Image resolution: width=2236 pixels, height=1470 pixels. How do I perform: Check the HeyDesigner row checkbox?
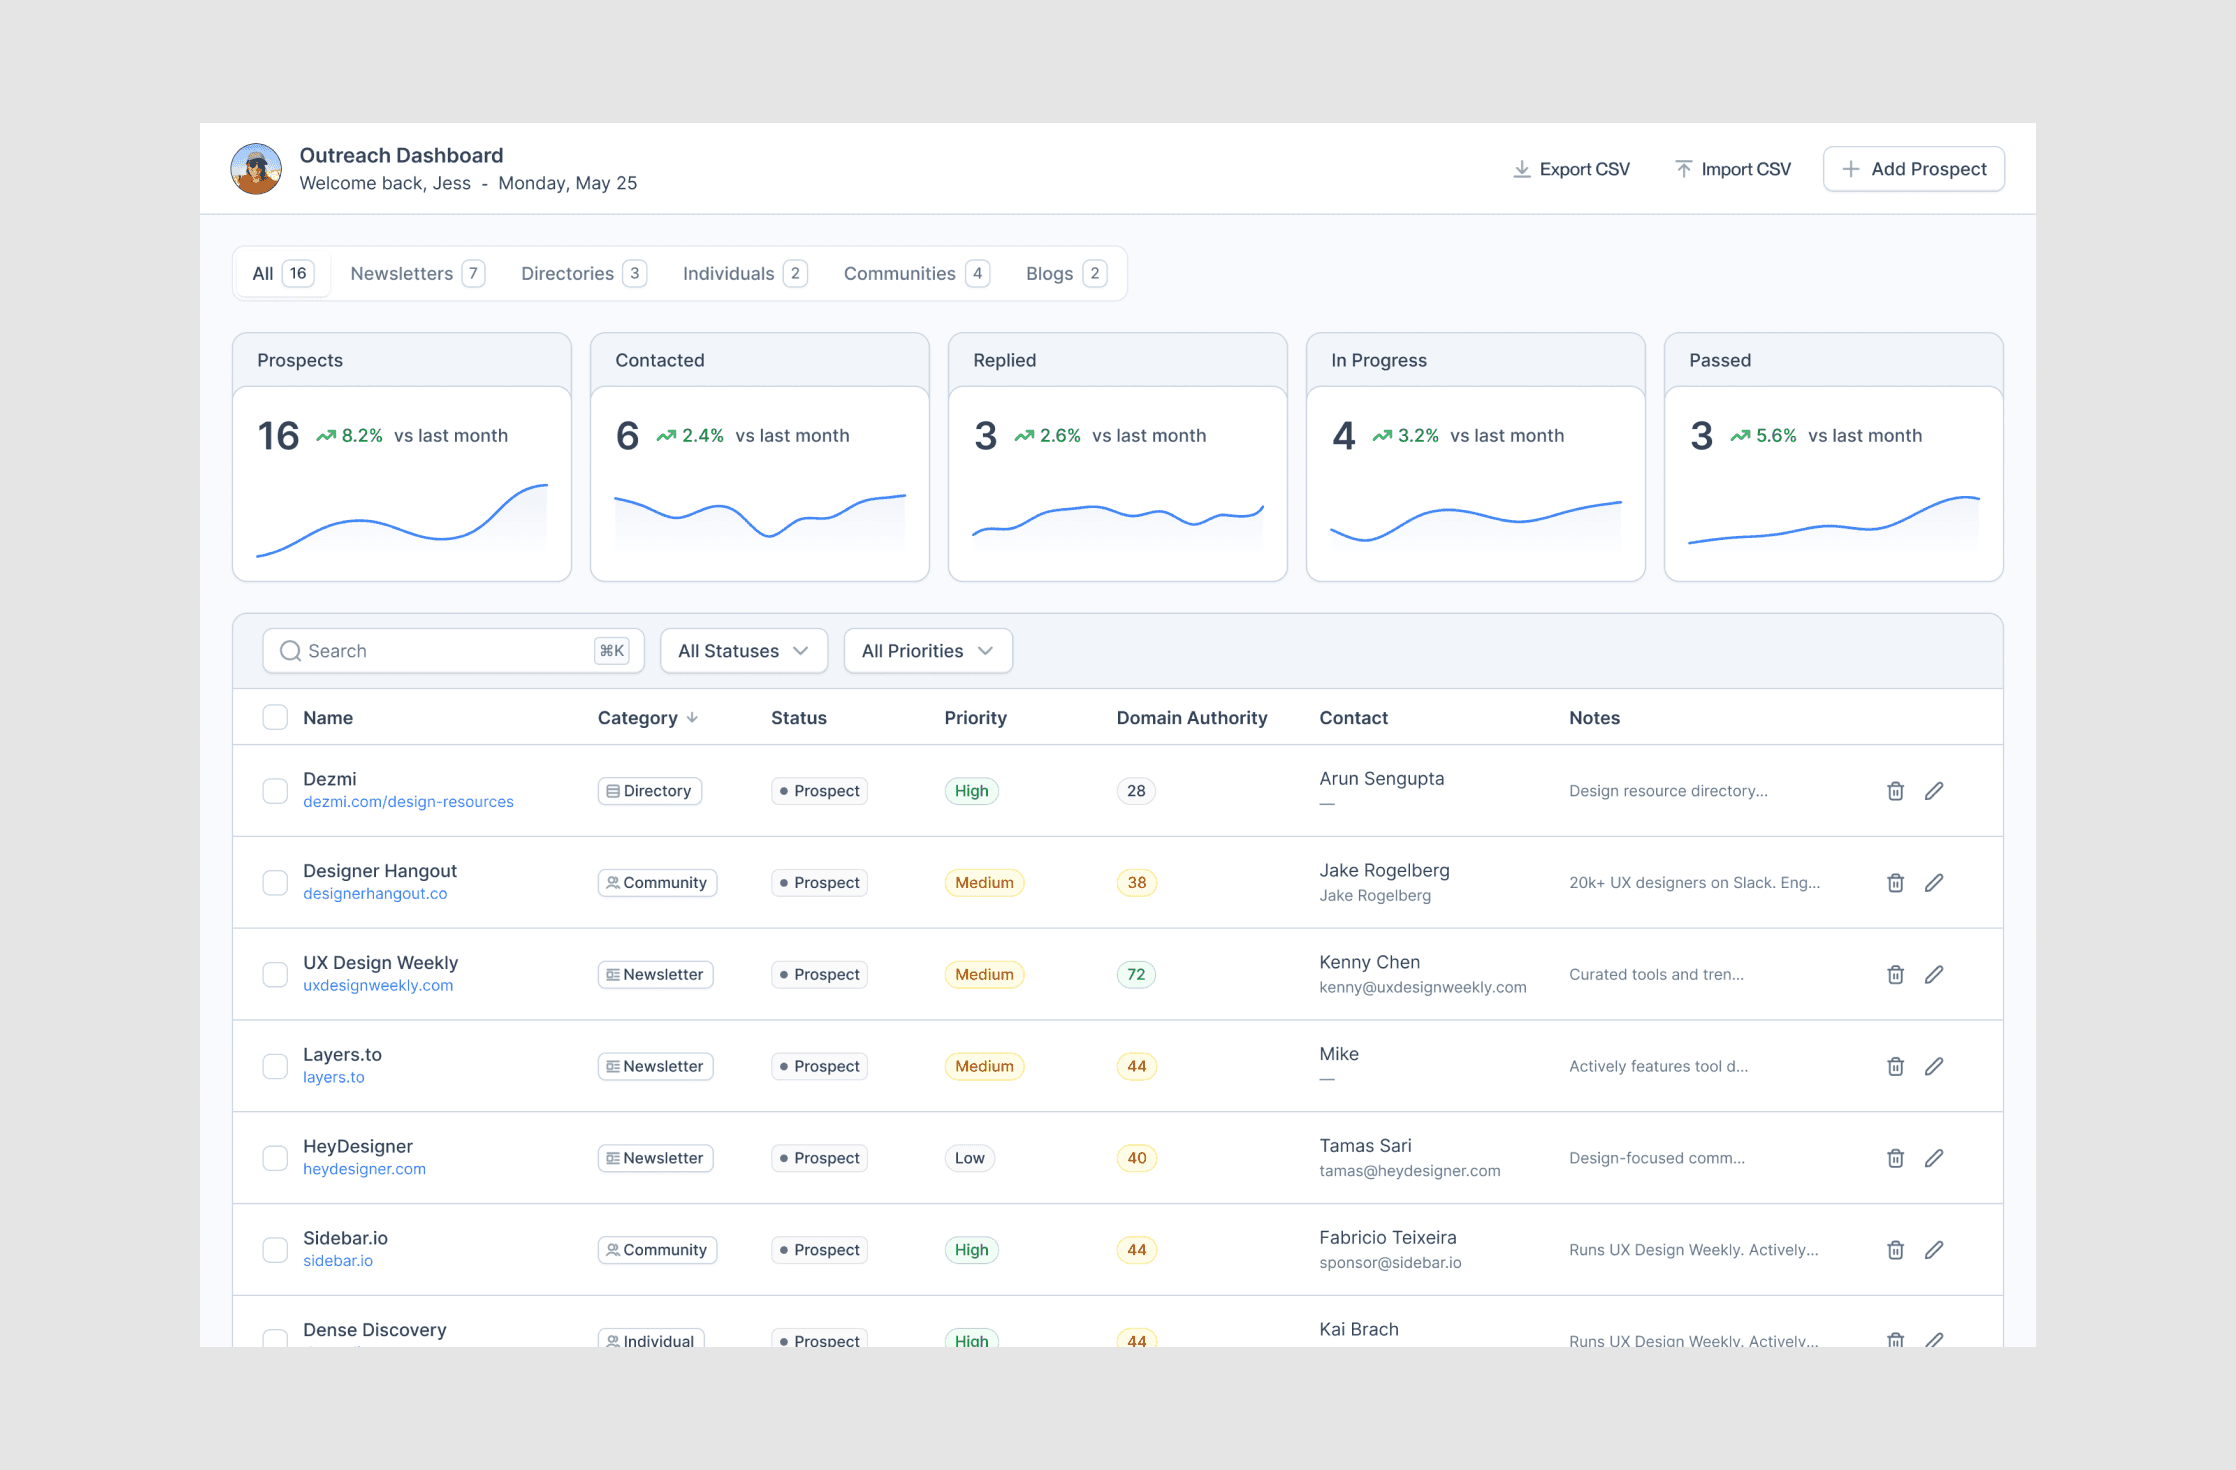(x=275, y=1158)
